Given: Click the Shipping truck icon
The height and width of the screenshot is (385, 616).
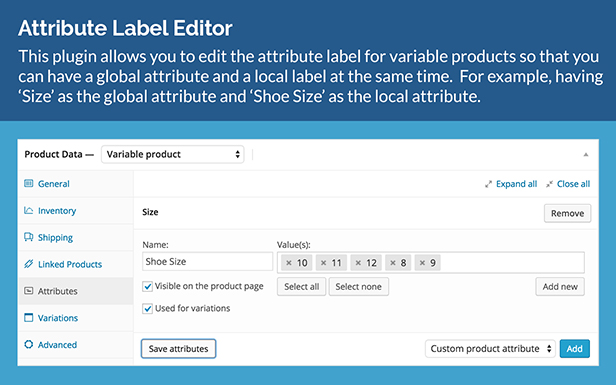Looking at the screenshot, I should tap(29, 237).
